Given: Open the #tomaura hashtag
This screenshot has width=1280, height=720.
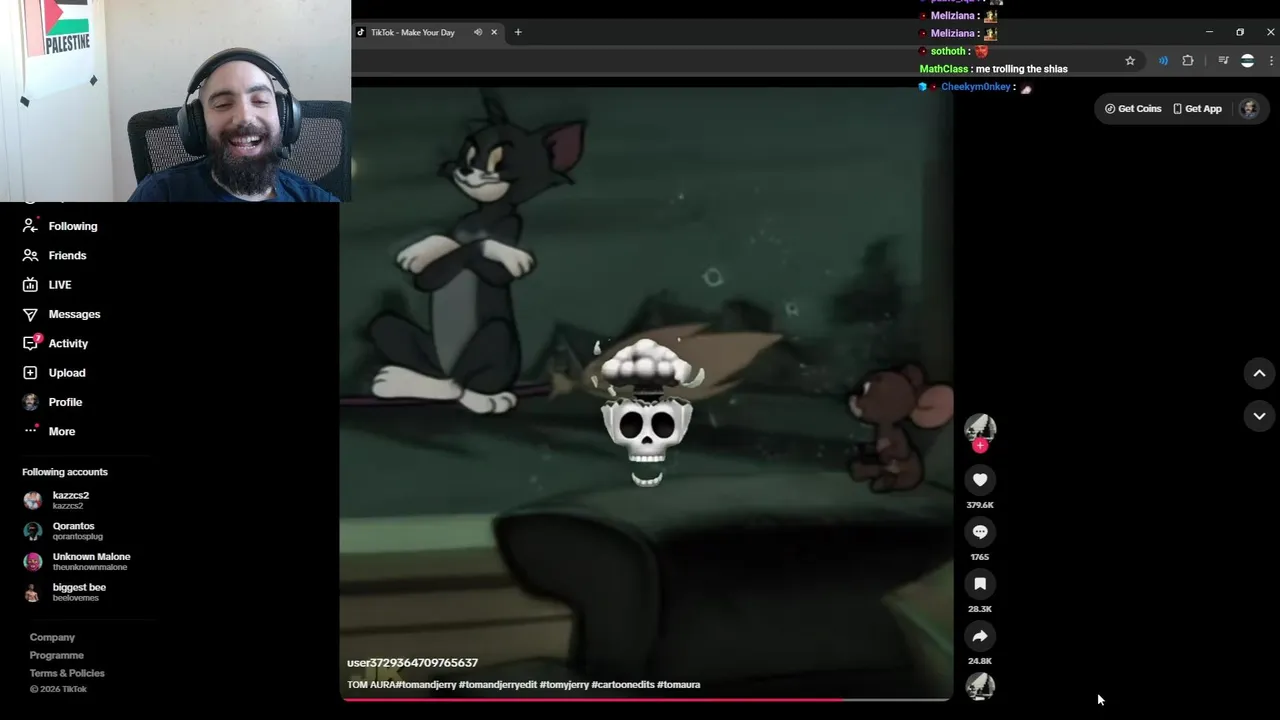Looking at the screenshot, I should (679, 685).
